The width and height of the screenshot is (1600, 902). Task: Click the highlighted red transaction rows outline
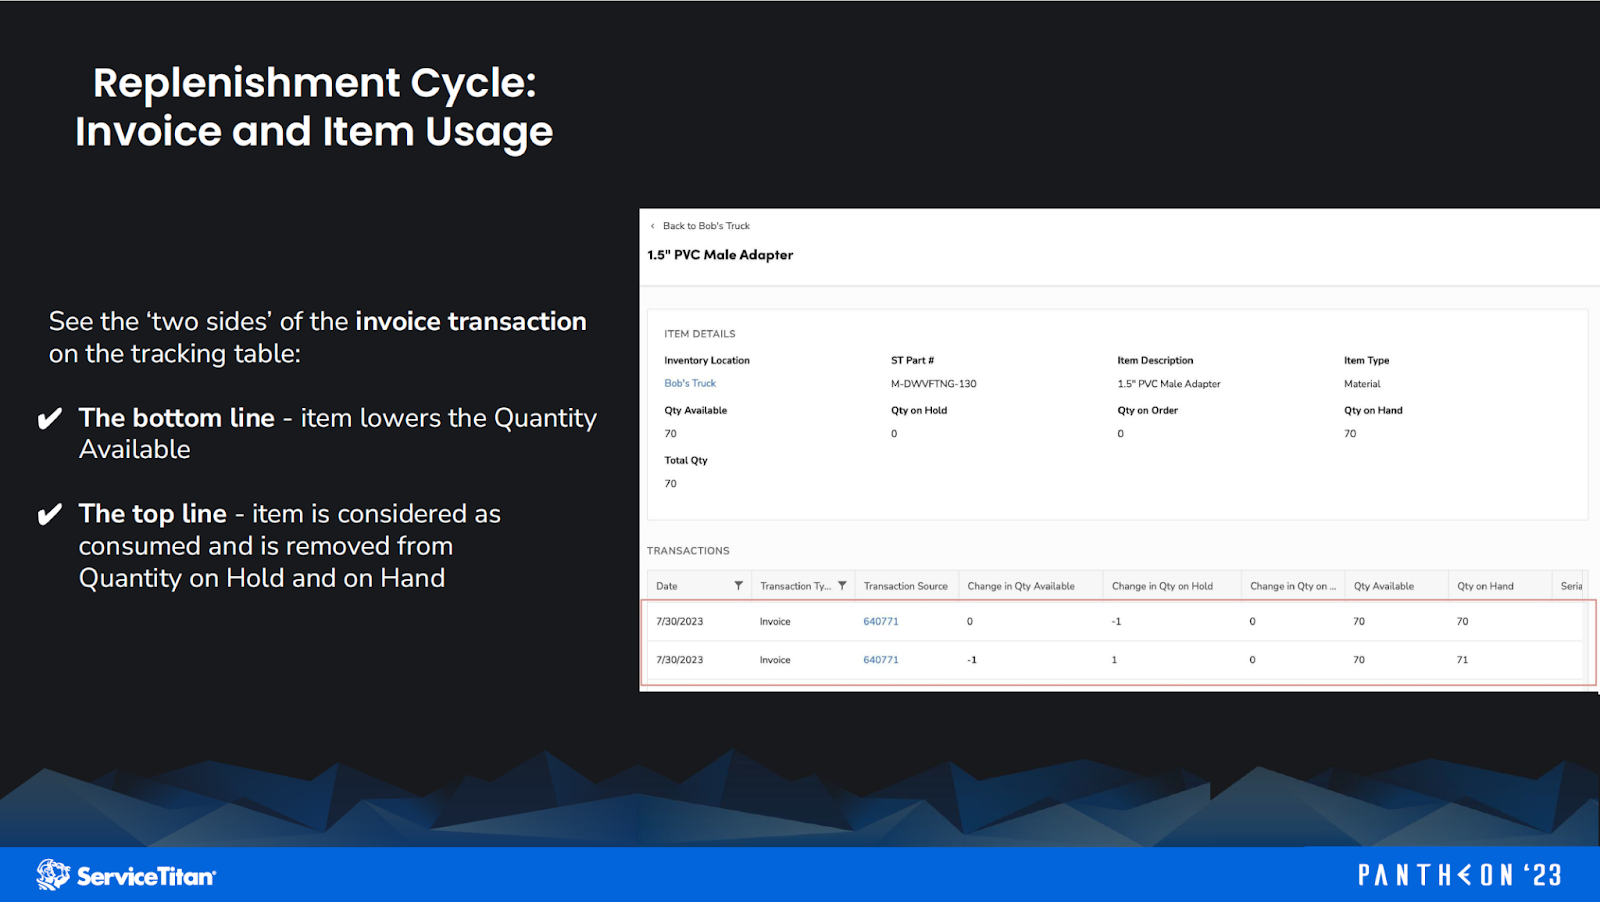1117,640
